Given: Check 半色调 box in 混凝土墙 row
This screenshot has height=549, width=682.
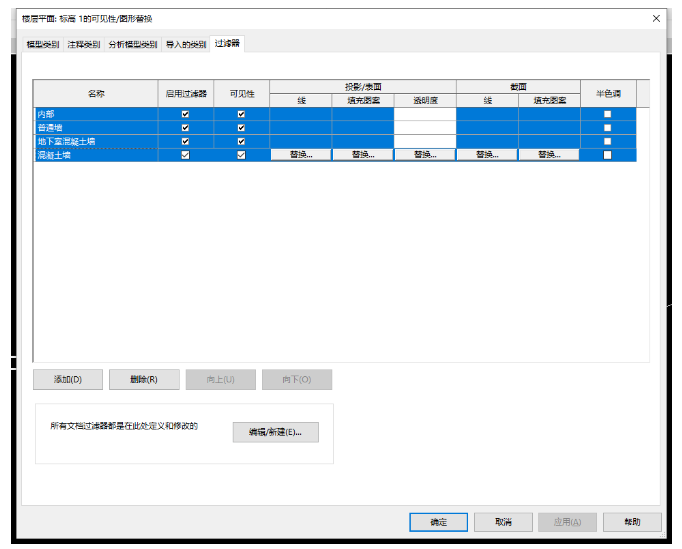Looking at the screenshot, I should pos(608,155).
